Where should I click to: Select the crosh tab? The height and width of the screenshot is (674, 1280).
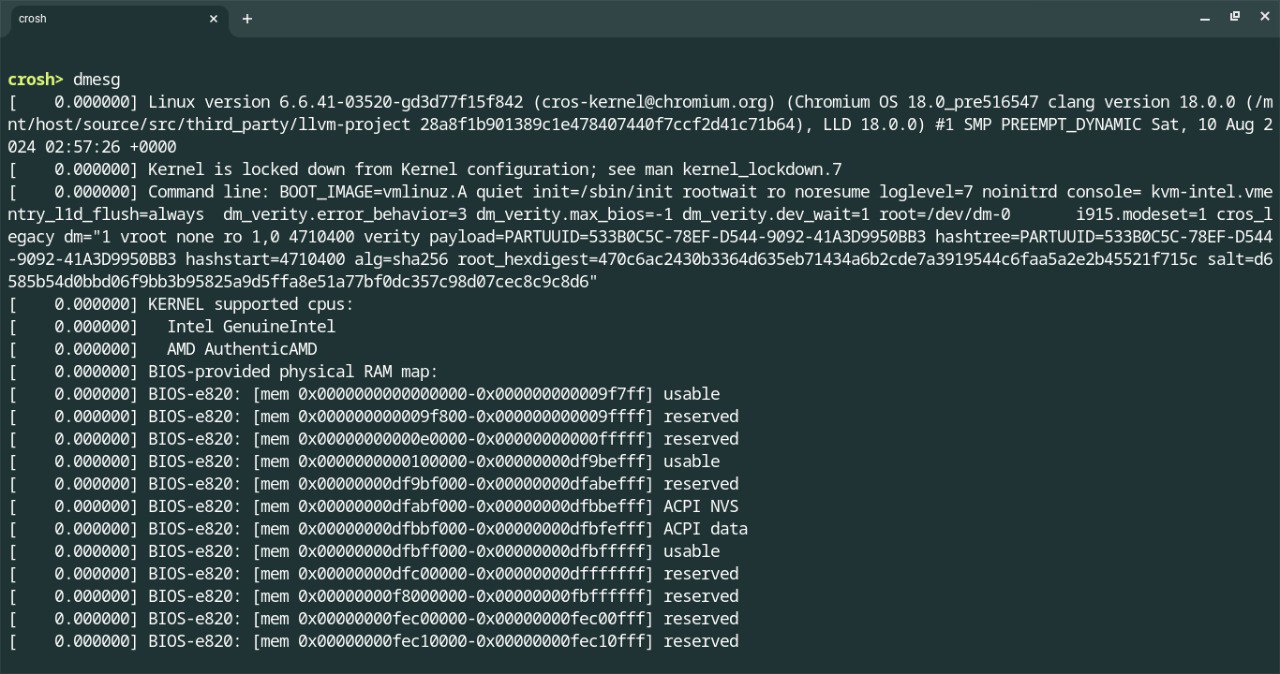click(112, 19)
